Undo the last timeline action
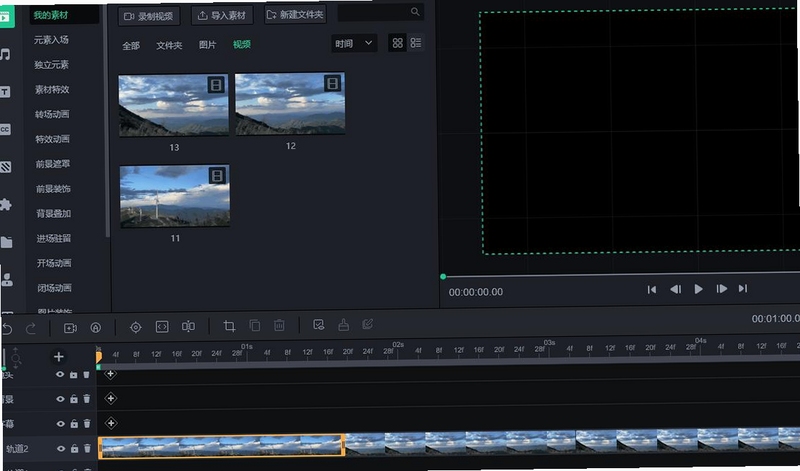Screen dimensions: 800x471 [7, 328]
